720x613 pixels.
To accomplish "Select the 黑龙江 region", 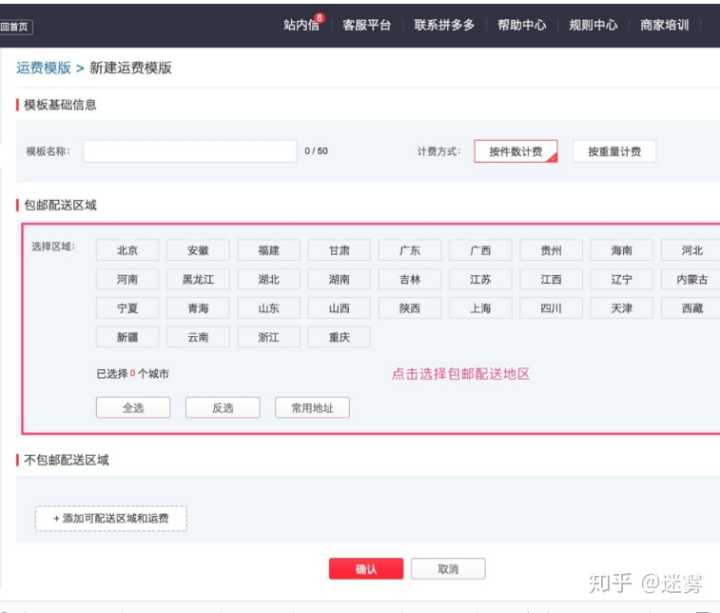I will click(198, 279).
